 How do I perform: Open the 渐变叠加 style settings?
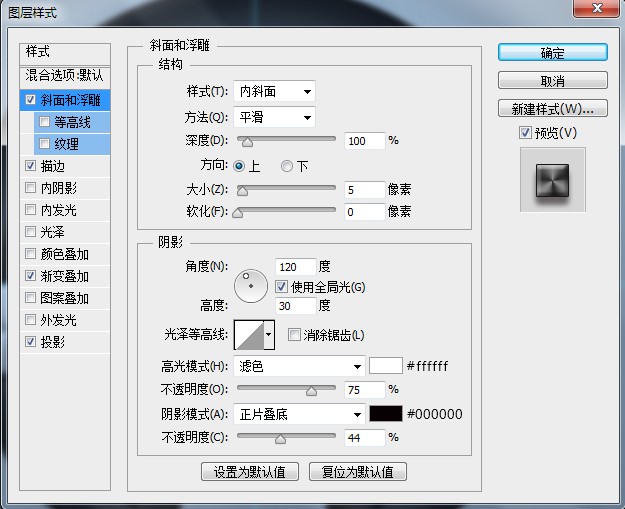pyautogui.click(x=65, y=276)
